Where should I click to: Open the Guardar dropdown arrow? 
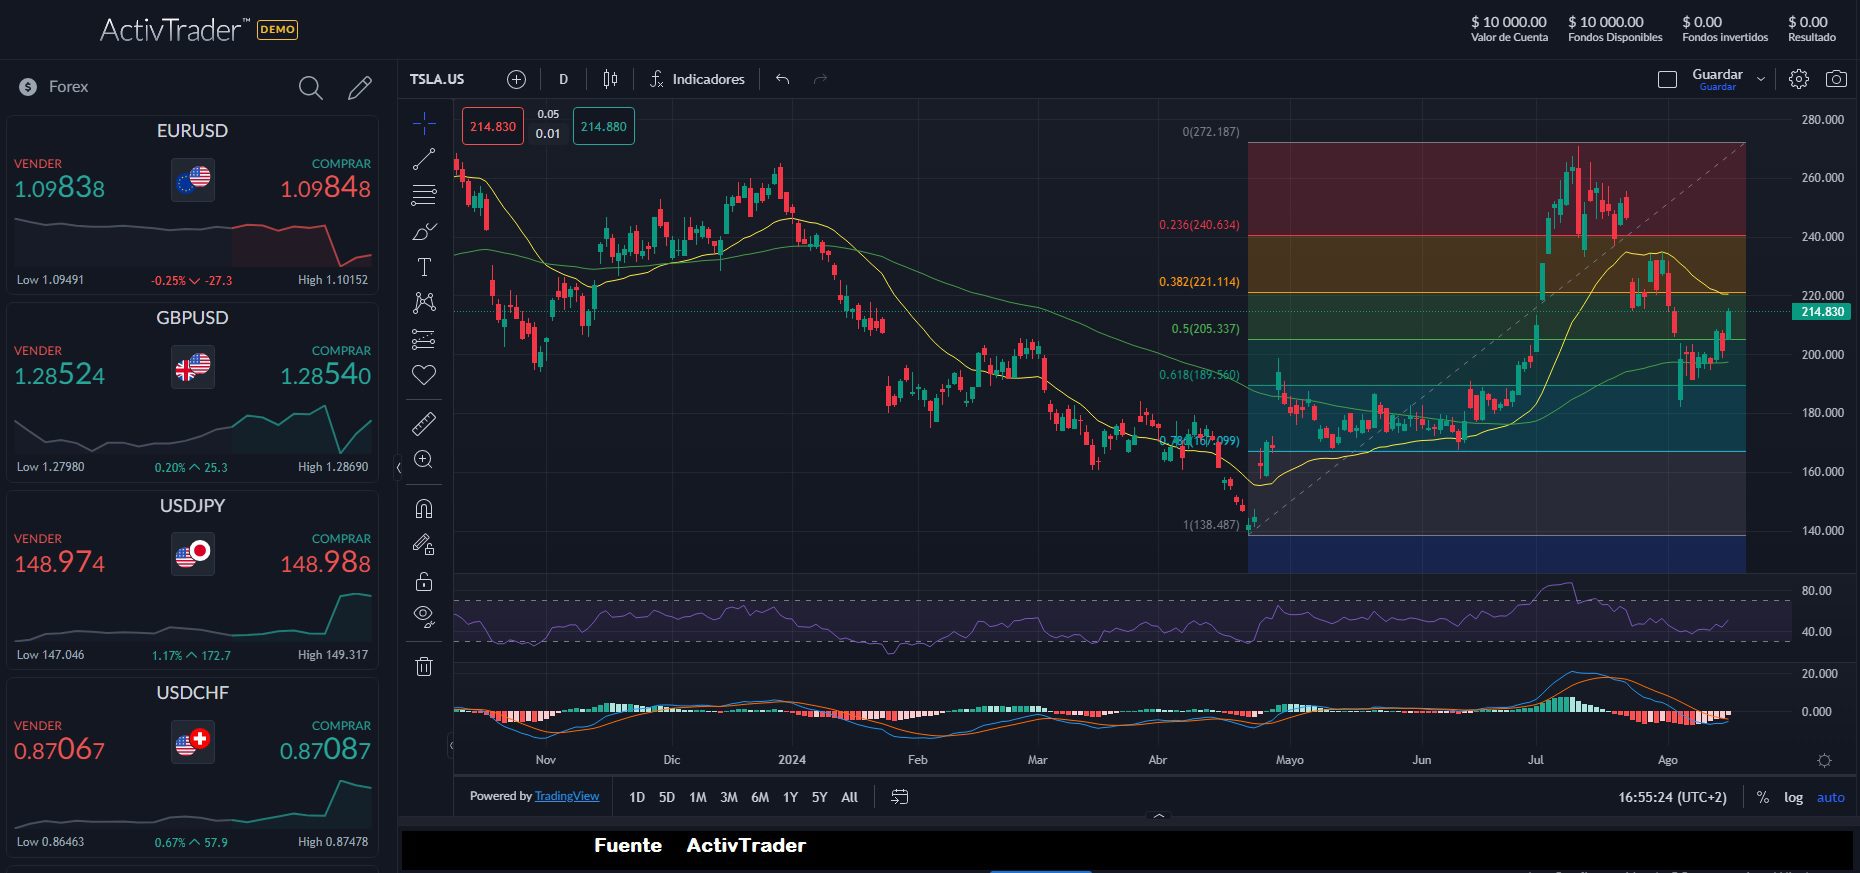[x=1761, y=79]
